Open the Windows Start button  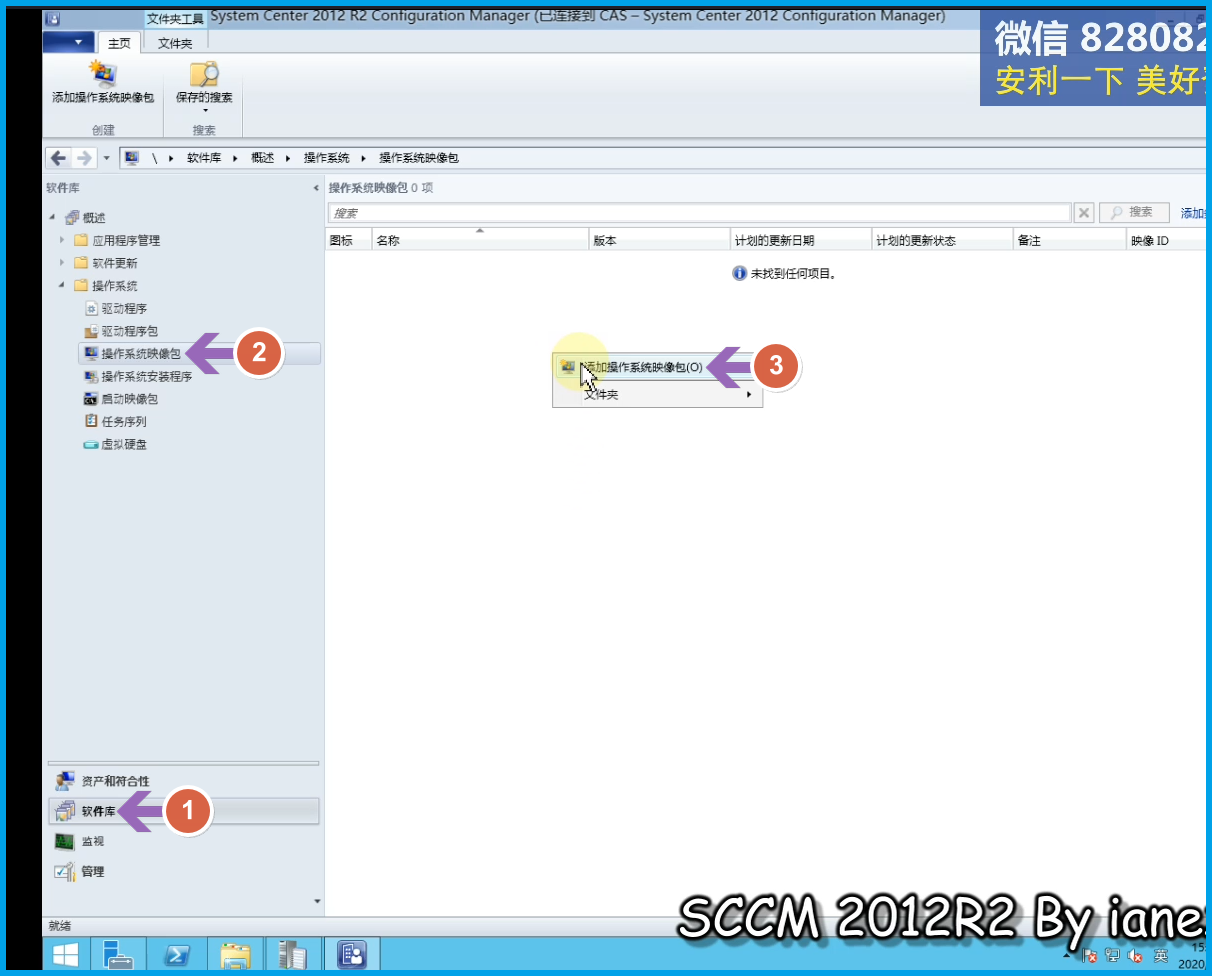point(67,957)
